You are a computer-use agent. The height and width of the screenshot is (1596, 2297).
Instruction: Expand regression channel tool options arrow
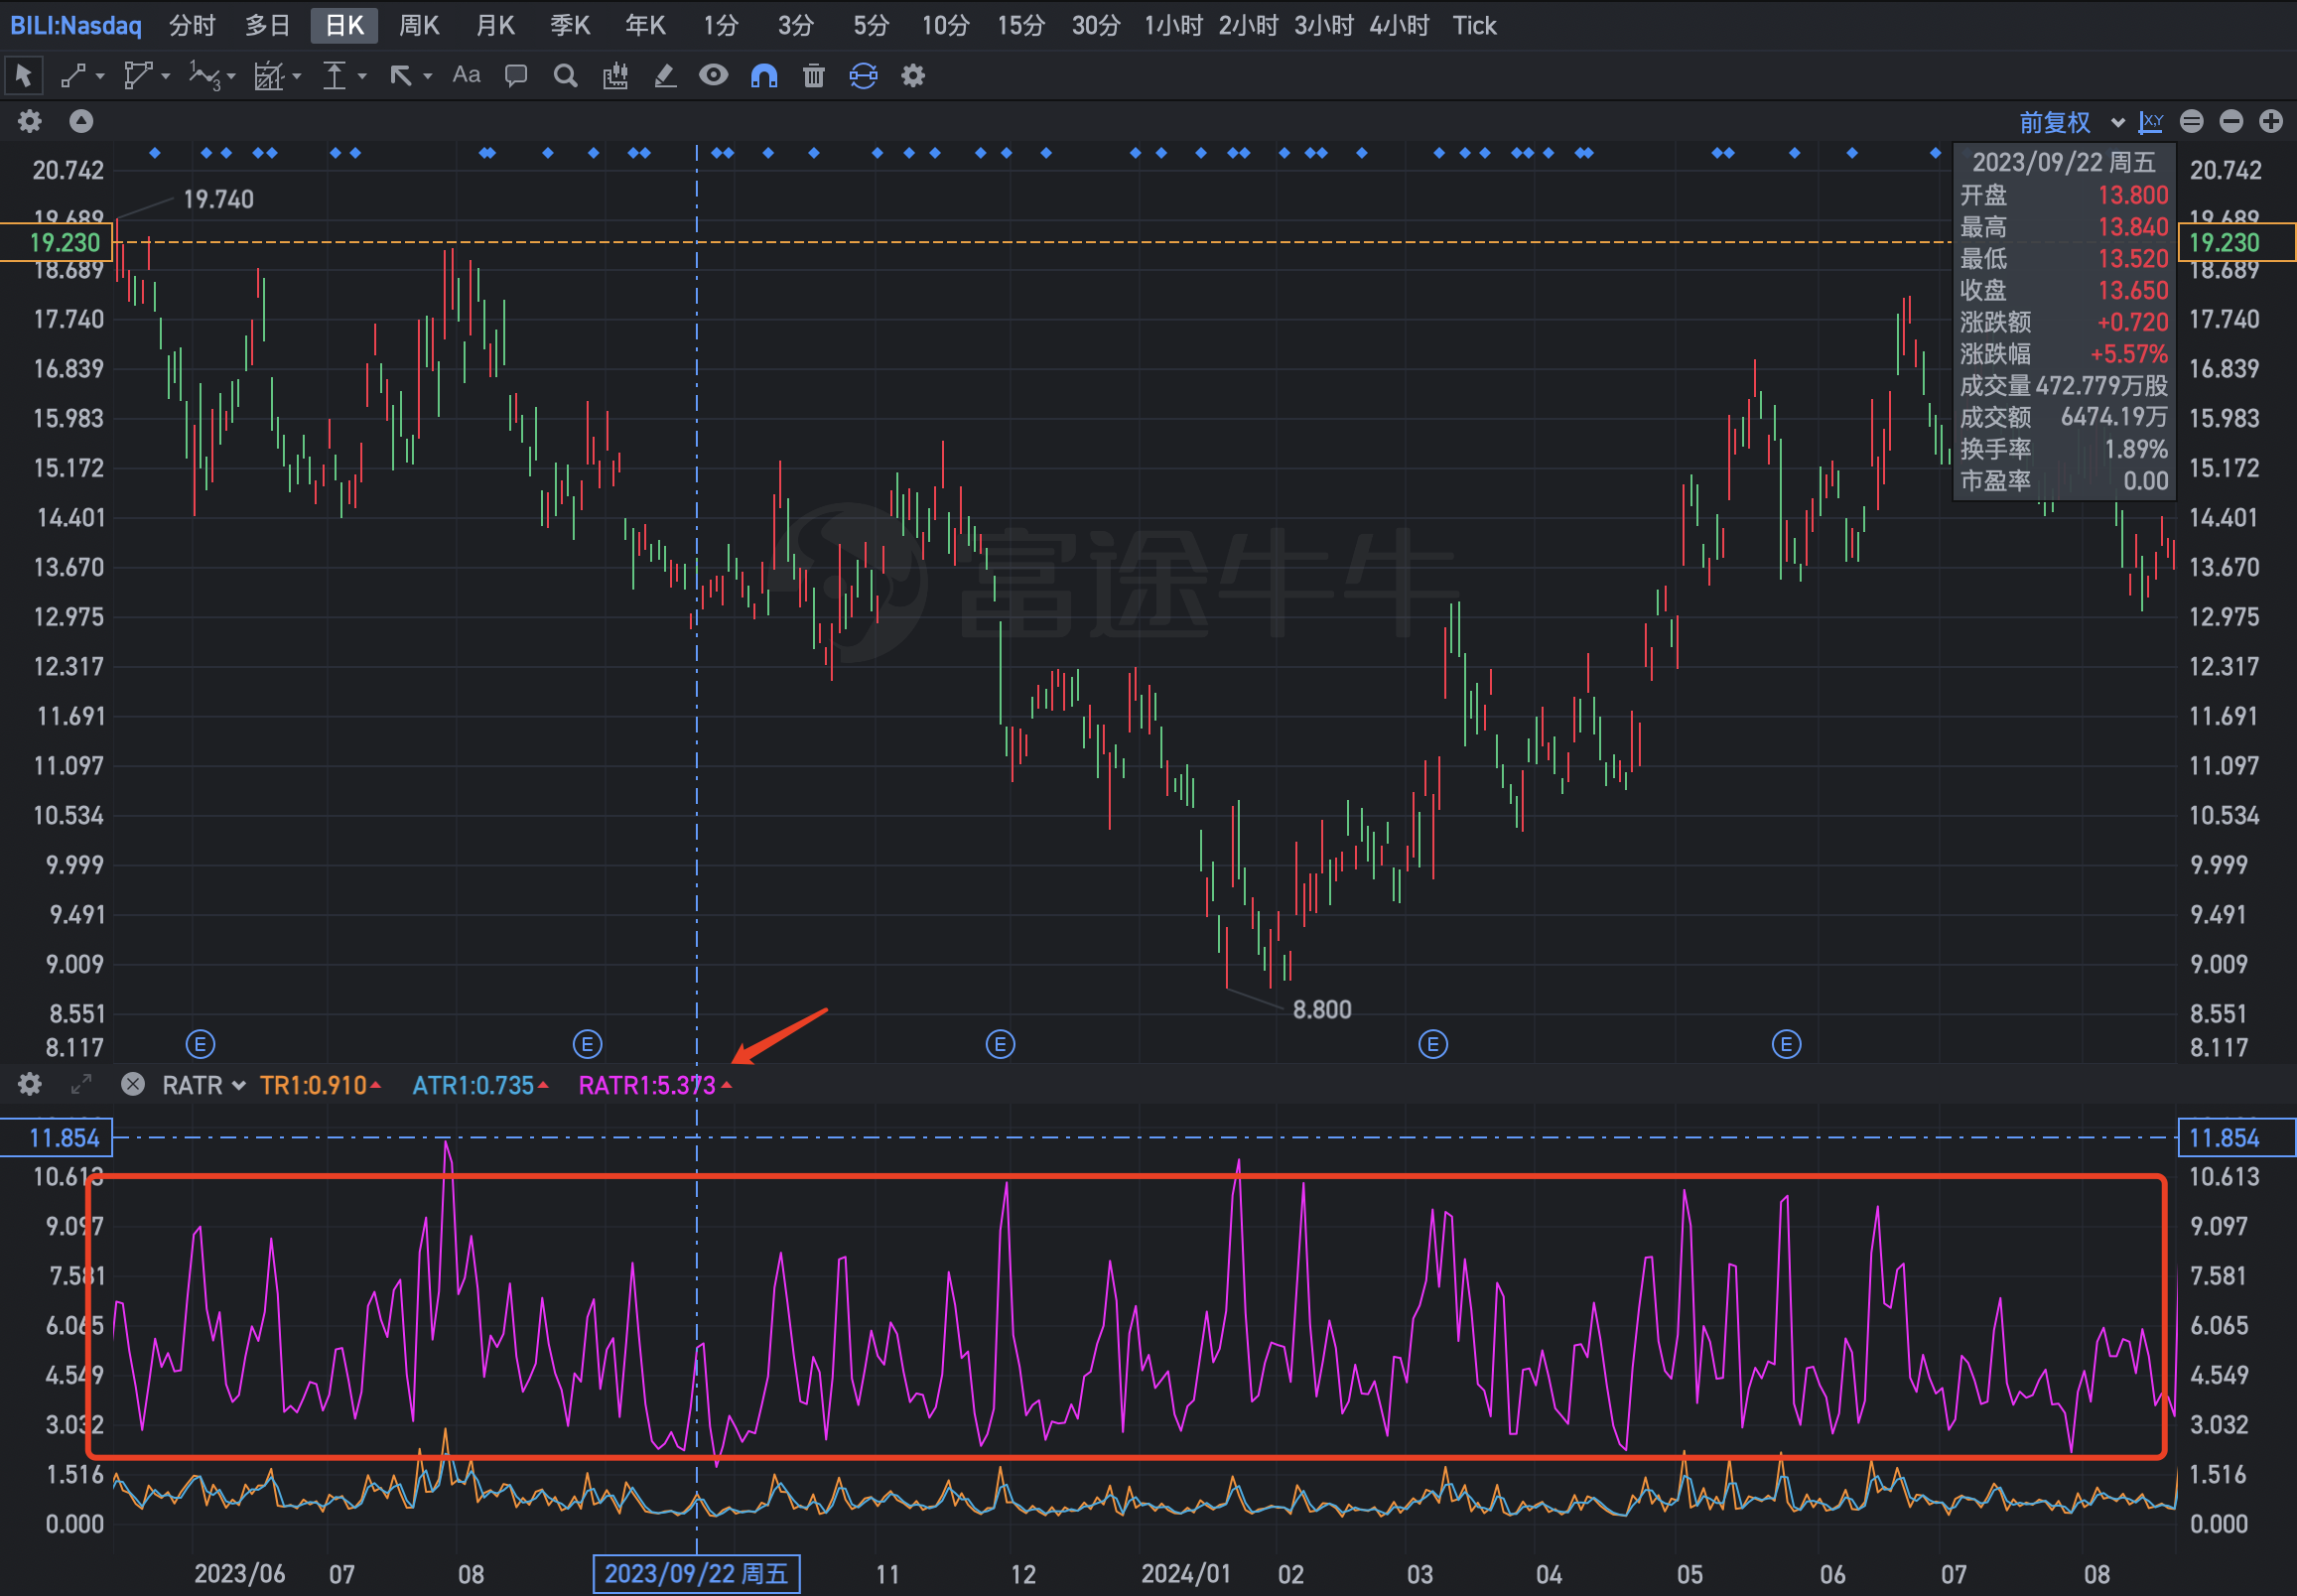point(296,76)
